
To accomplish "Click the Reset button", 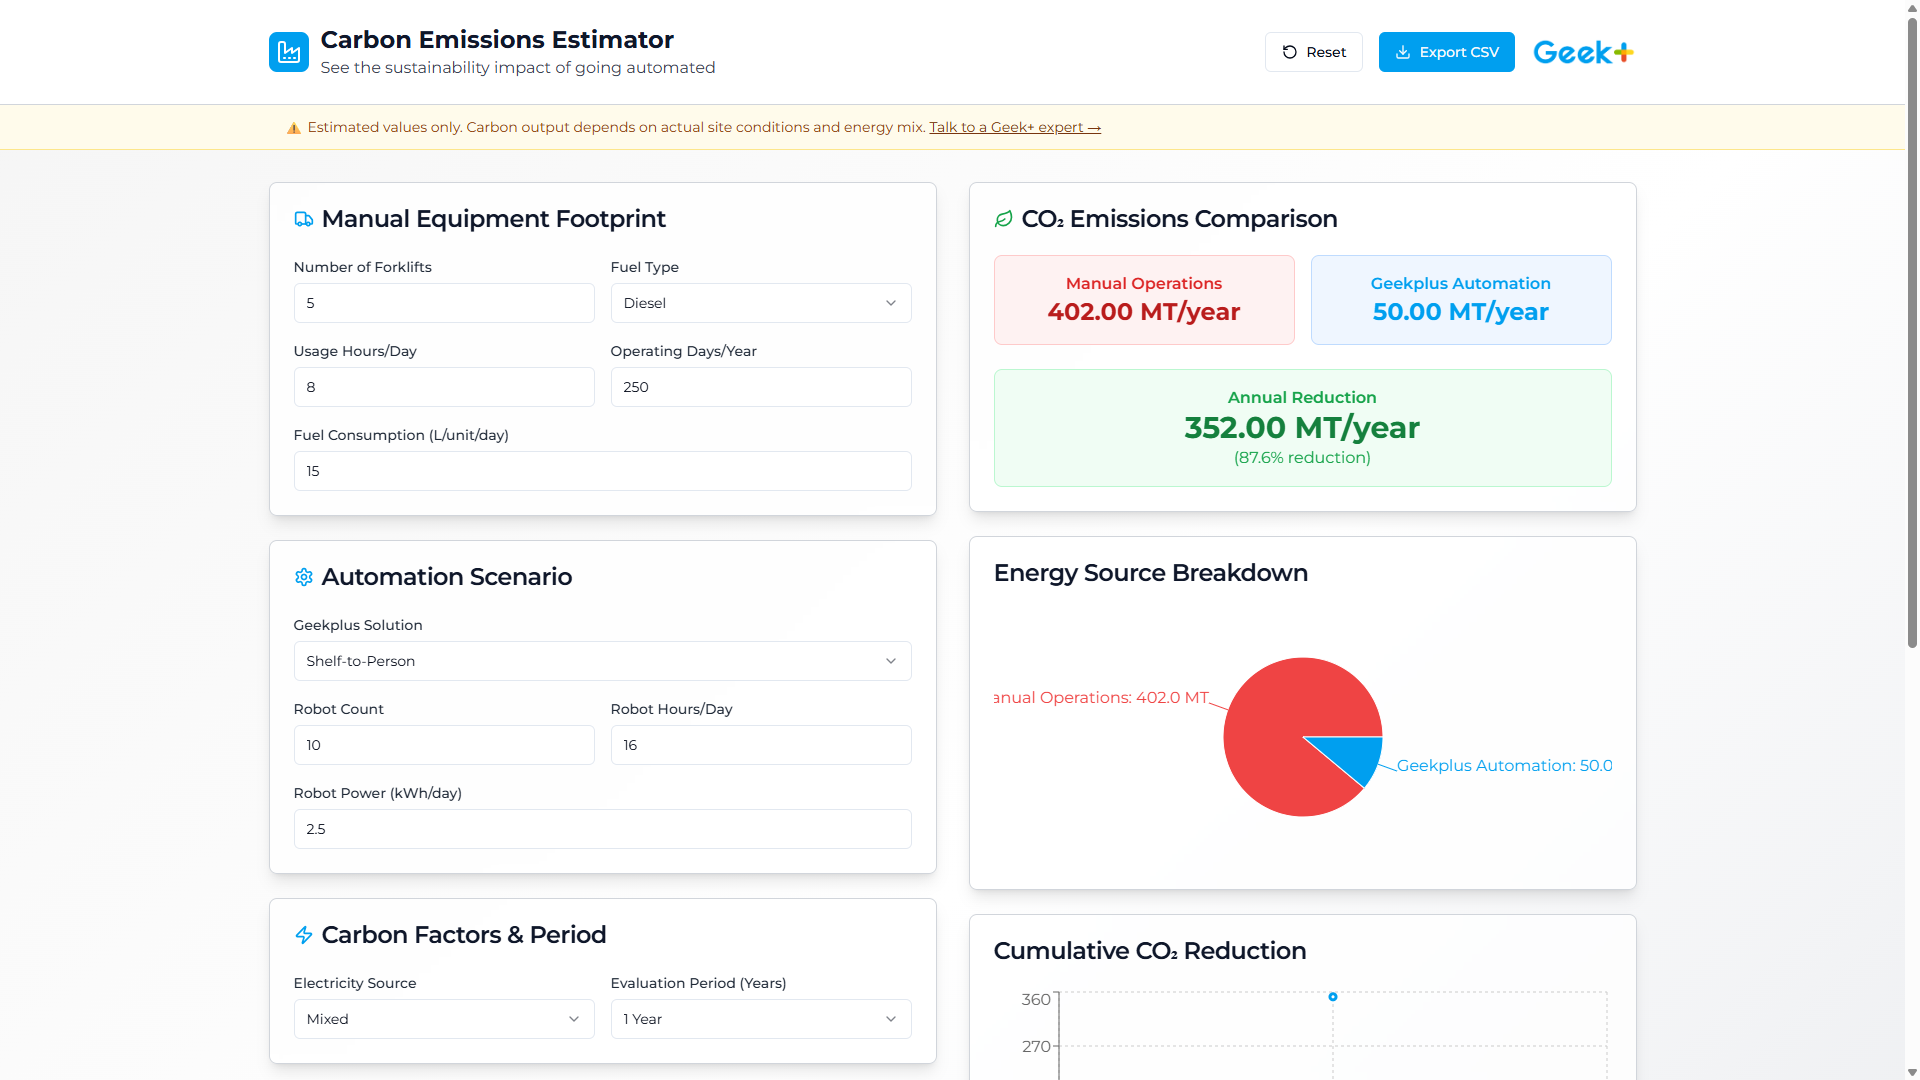I will pyautogui.click(x=1313, y=51).
